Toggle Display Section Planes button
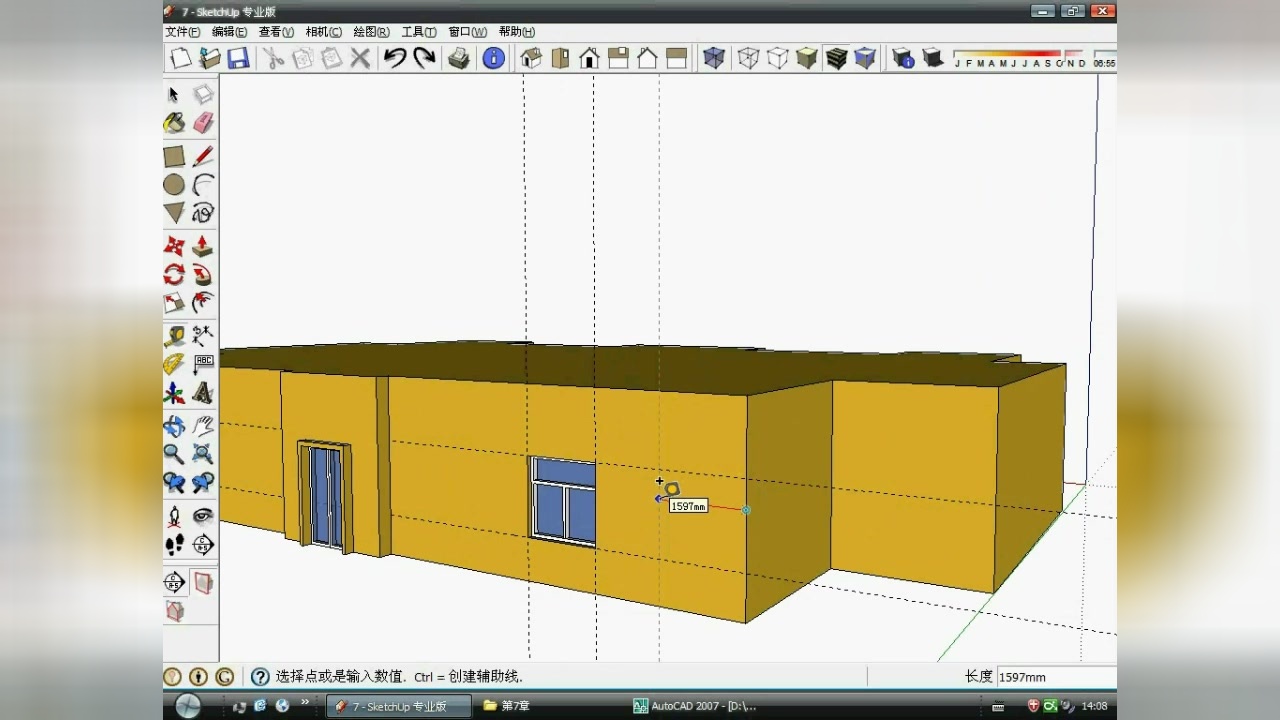Screen dimensions: 1280x720 pos(203,582)
